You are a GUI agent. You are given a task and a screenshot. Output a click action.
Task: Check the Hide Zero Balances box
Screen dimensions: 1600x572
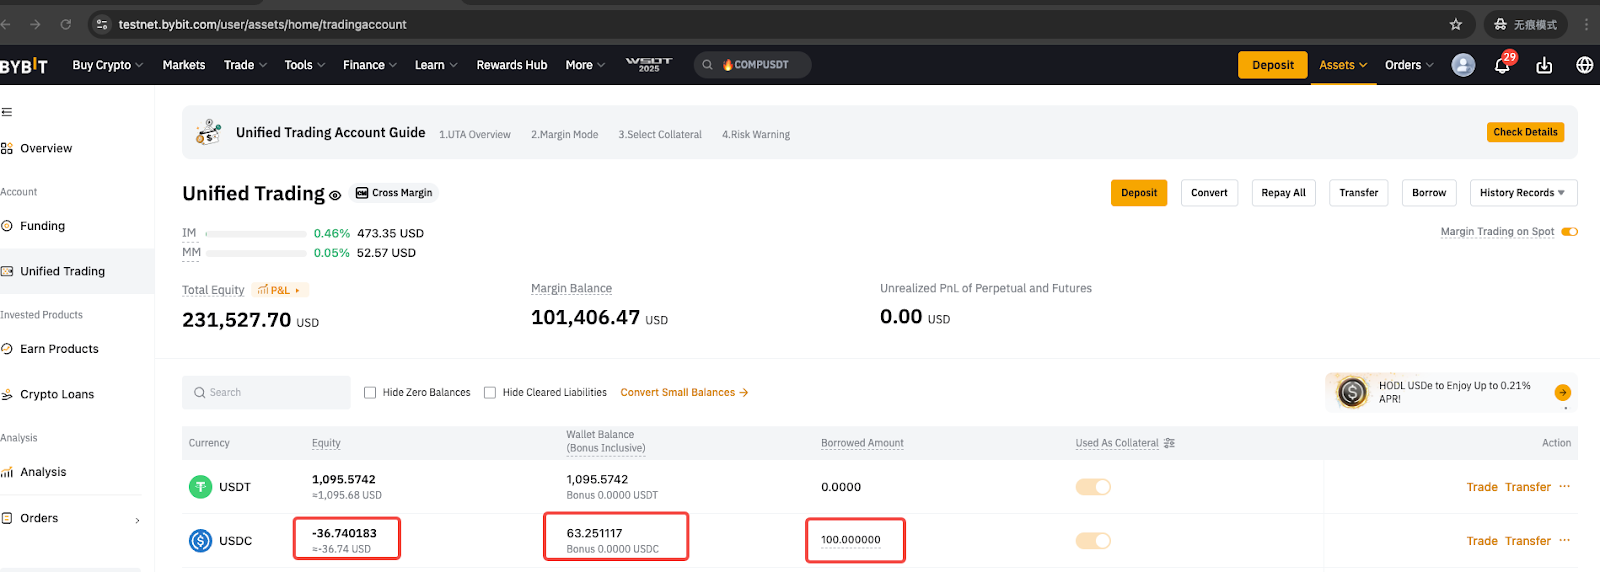click(370, 393)
